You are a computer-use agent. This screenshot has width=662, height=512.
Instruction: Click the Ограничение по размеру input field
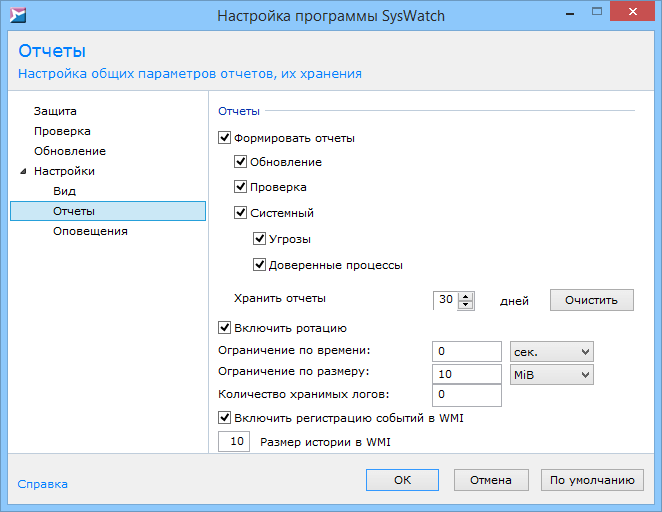pos(467,374)
